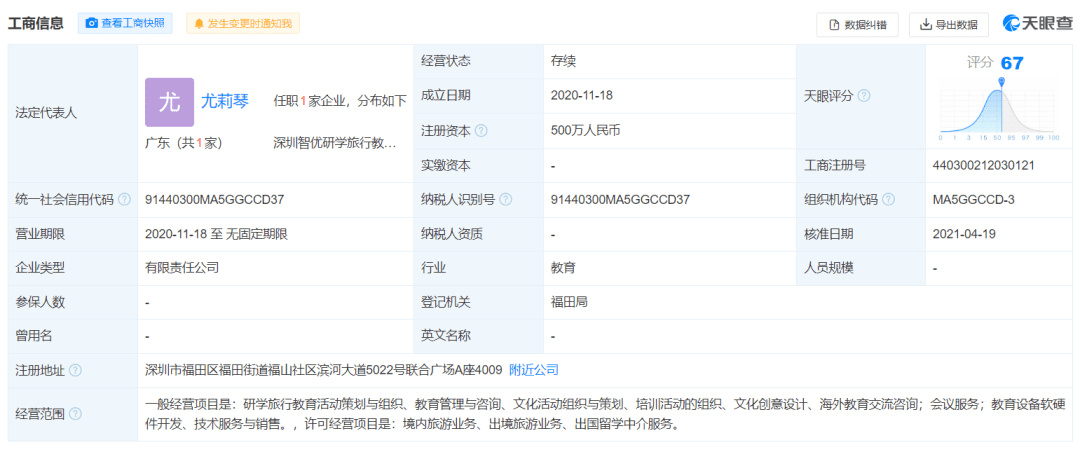Screen dimensions: 1080x452
Task: Click the document icon in 数据纠错
Action: click(834, 25)
